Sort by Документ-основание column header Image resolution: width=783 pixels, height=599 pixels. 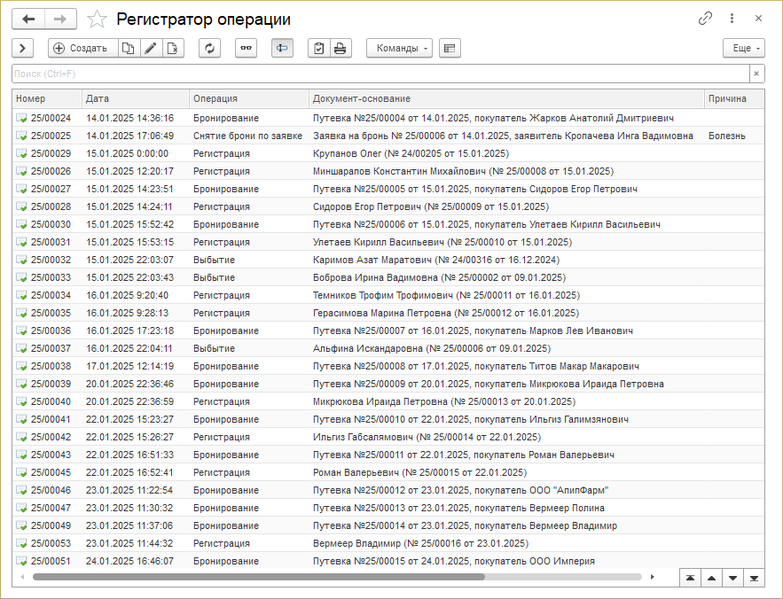tap(506, 99)
